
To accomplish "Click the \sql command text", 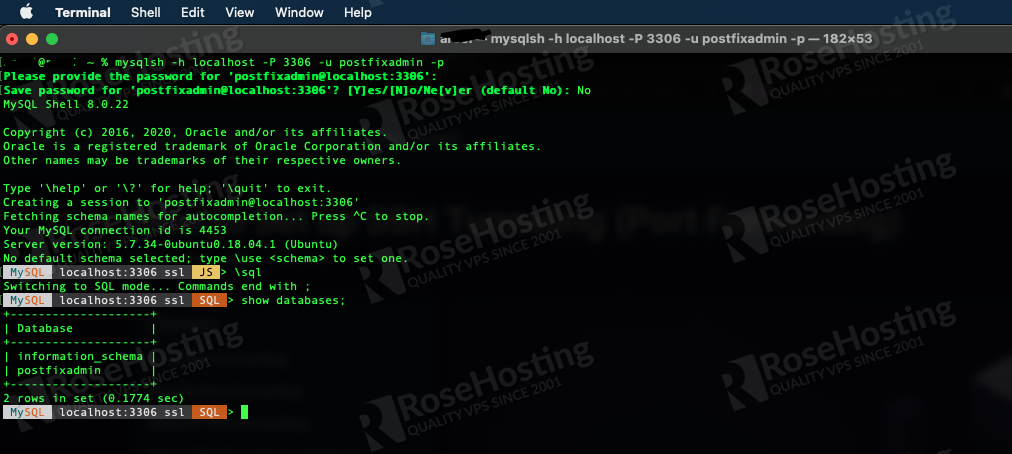I will (x=248, y=273).
